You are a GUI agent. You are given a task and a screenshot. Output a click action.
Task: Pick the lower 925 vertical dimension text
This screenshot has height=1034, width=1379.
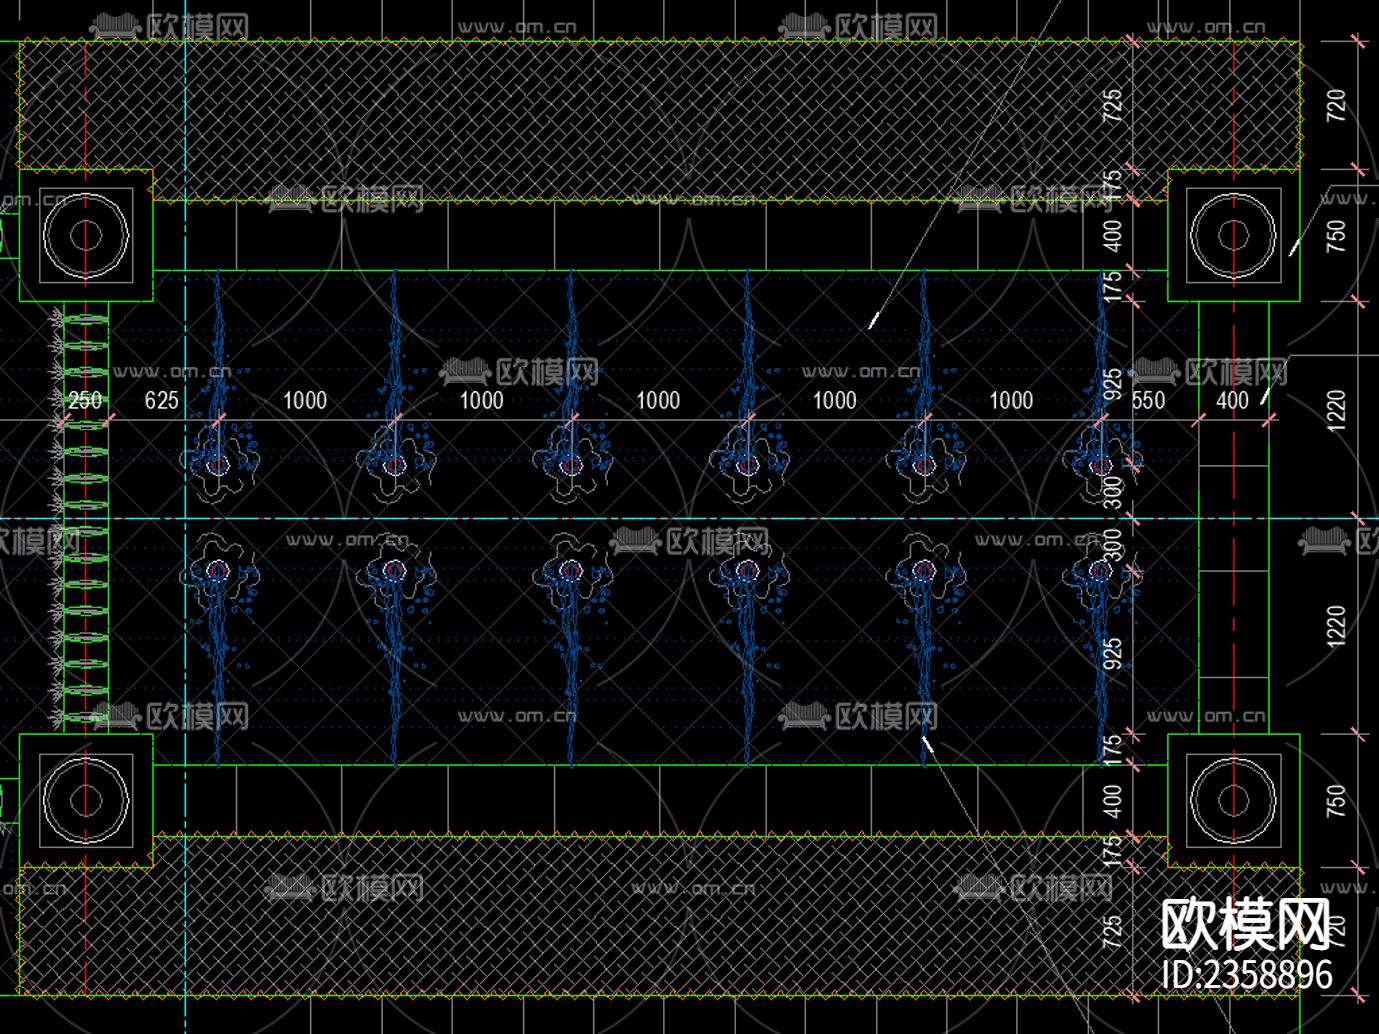(x=1112, y=655)
